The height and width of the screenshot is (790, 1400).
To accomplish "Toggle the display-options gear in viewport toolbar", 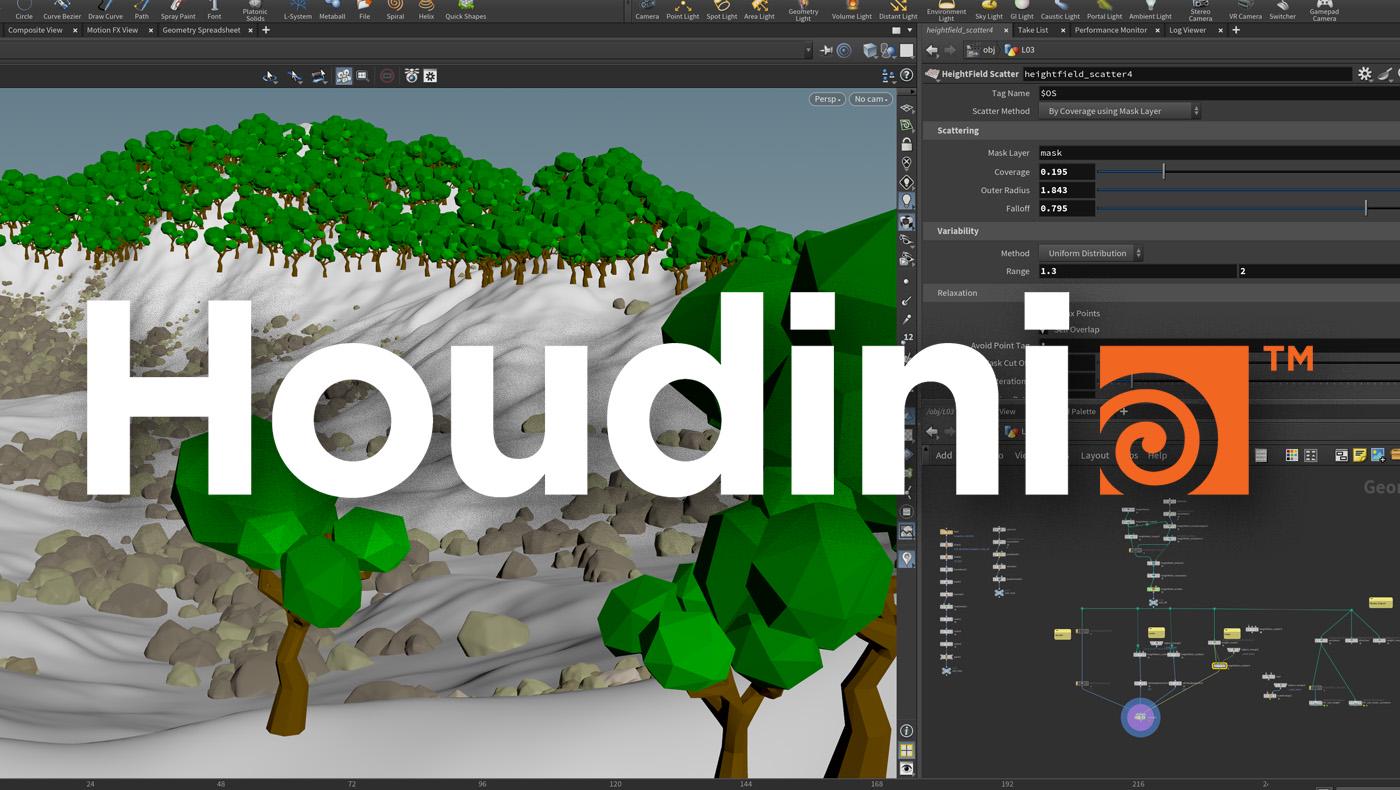I will pyautogui.click(x=430, y=75).
